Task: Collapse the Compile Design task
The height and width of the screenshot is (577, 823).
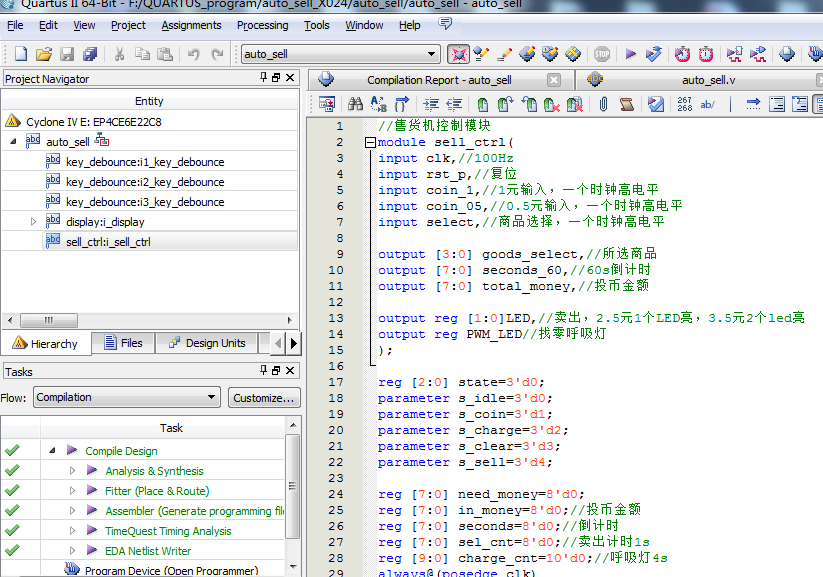Action: point(52,450)
